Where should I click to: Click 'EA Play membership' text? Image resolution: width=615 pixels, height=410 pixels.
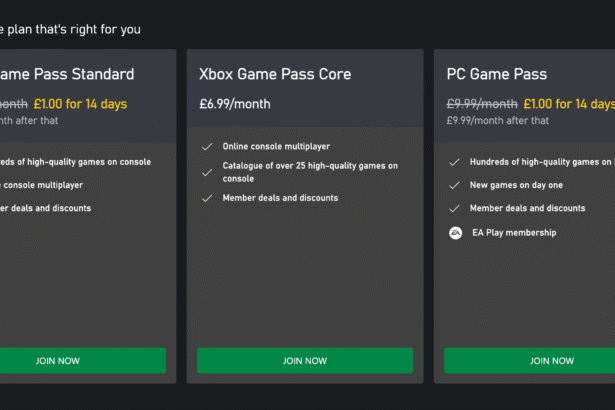514,233
